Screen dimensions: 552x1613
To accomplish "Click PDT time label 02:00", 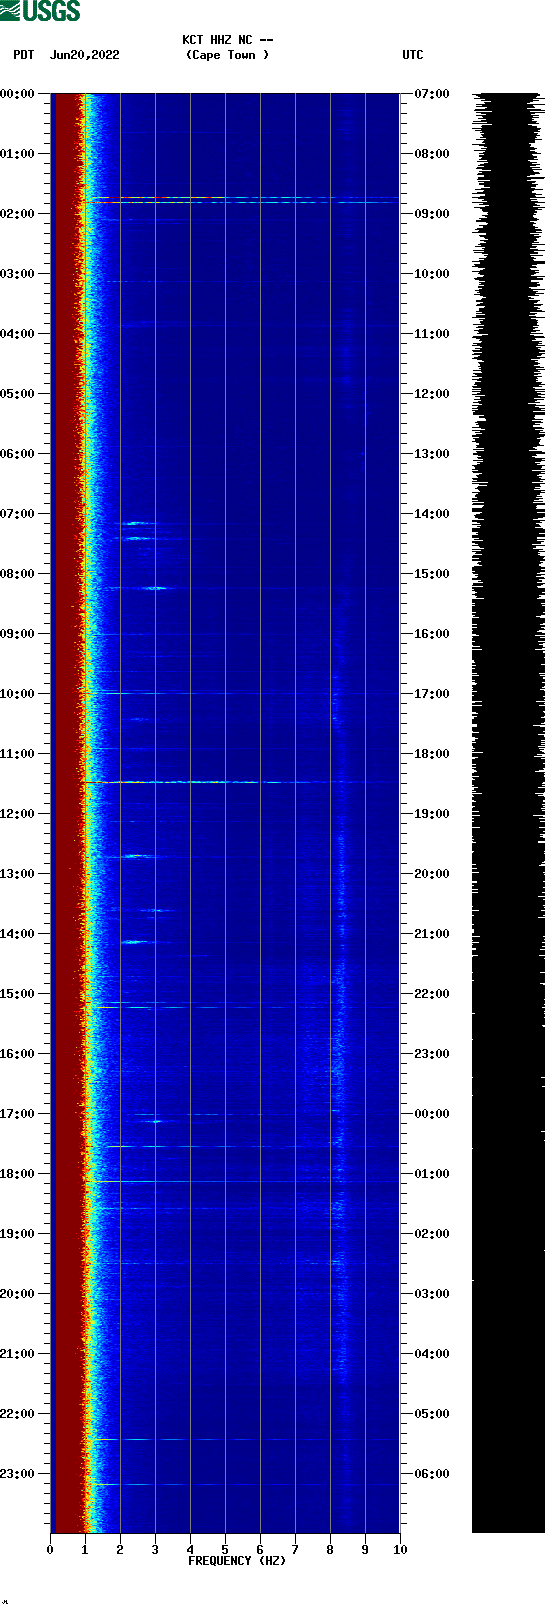I will 18,214.
